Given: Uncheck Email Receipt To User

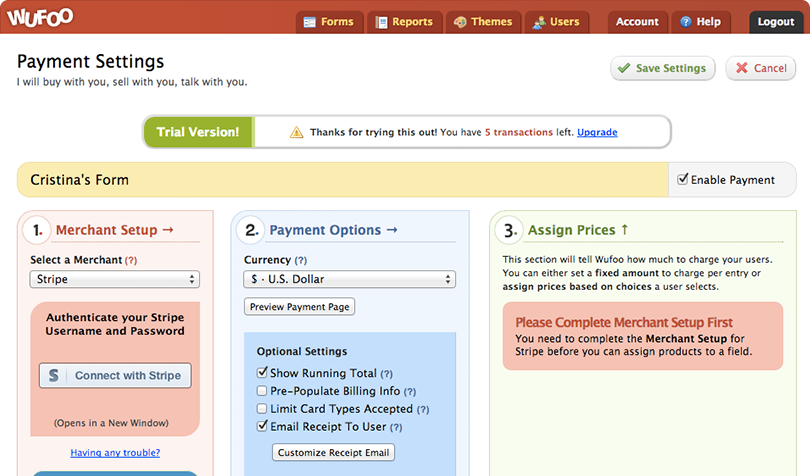Looking at the screenshot, I should 262,426.
